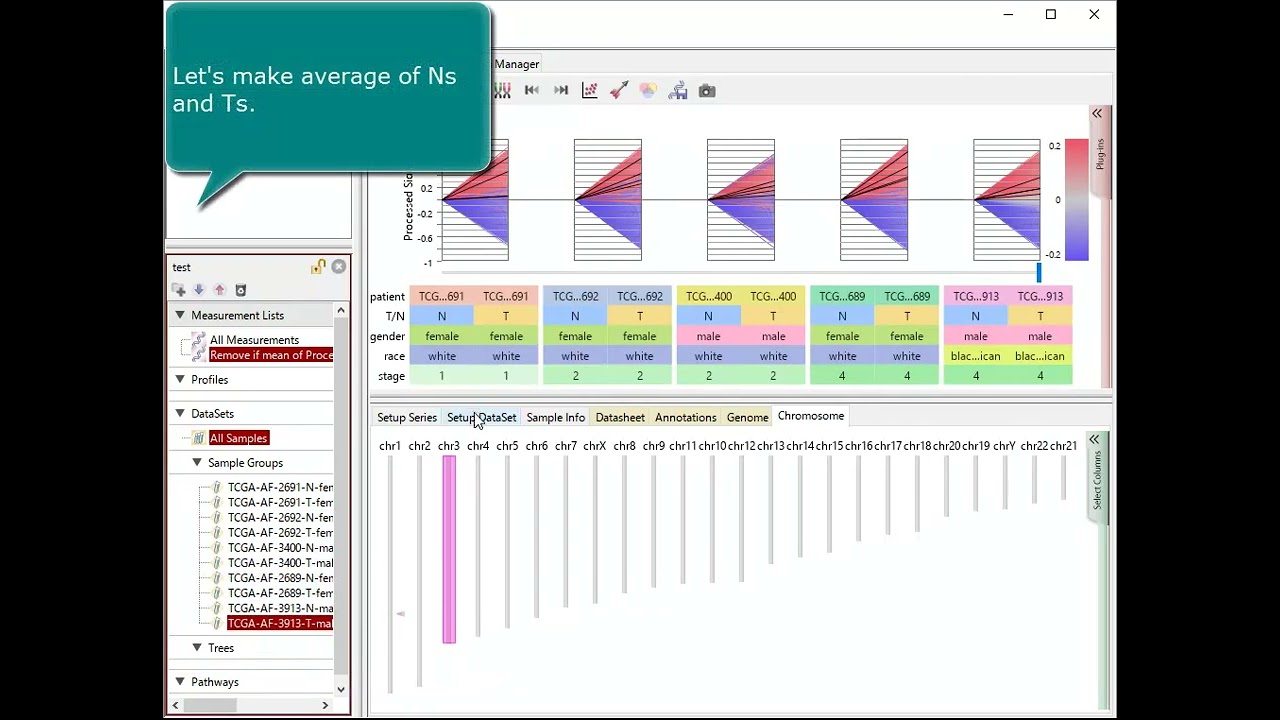The height and width of the screenshot is (720, 1280).
Task: Click the chr1 chromosome bar
Action: 390,574
